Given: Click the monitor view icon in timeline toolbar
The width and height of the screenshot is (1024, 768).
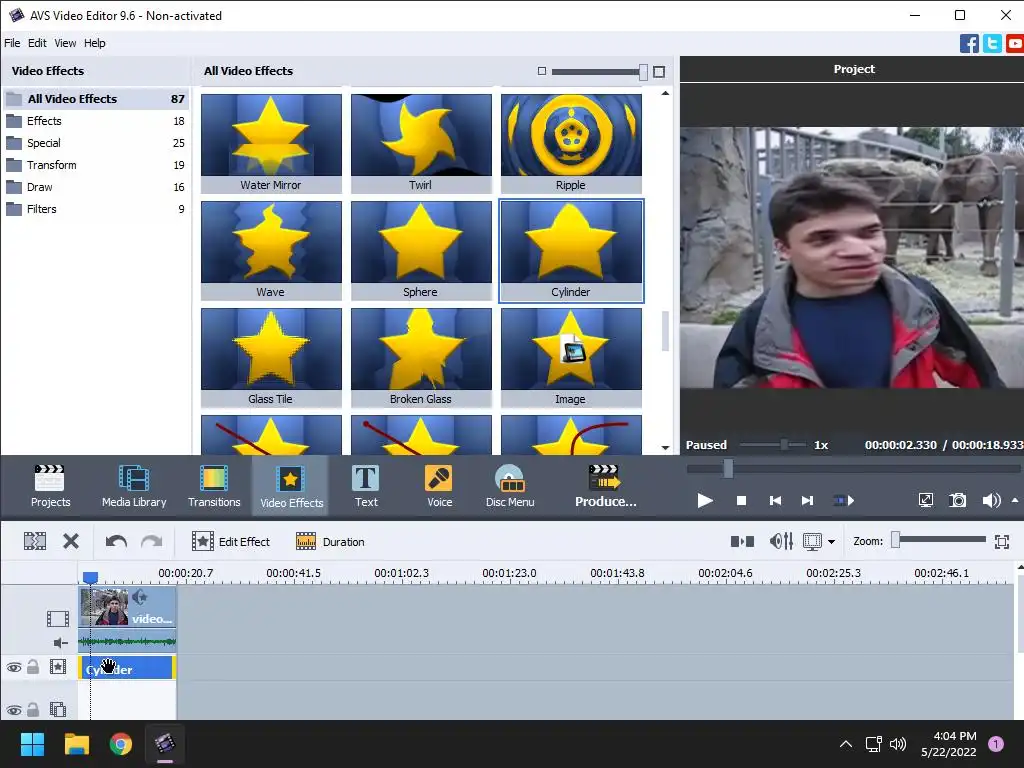Looking at the screenshot, I should (812, 541).
